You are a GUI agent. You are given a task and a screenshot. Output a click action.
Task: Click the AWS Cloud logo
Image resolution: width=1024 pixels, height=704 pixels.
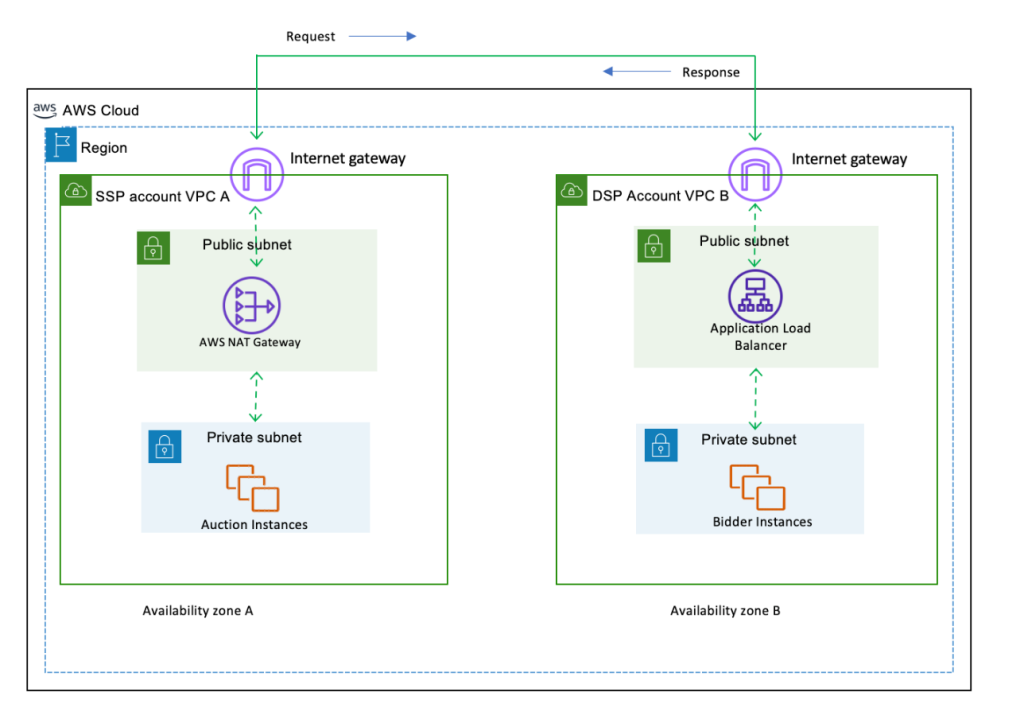[x=44, y=110]
